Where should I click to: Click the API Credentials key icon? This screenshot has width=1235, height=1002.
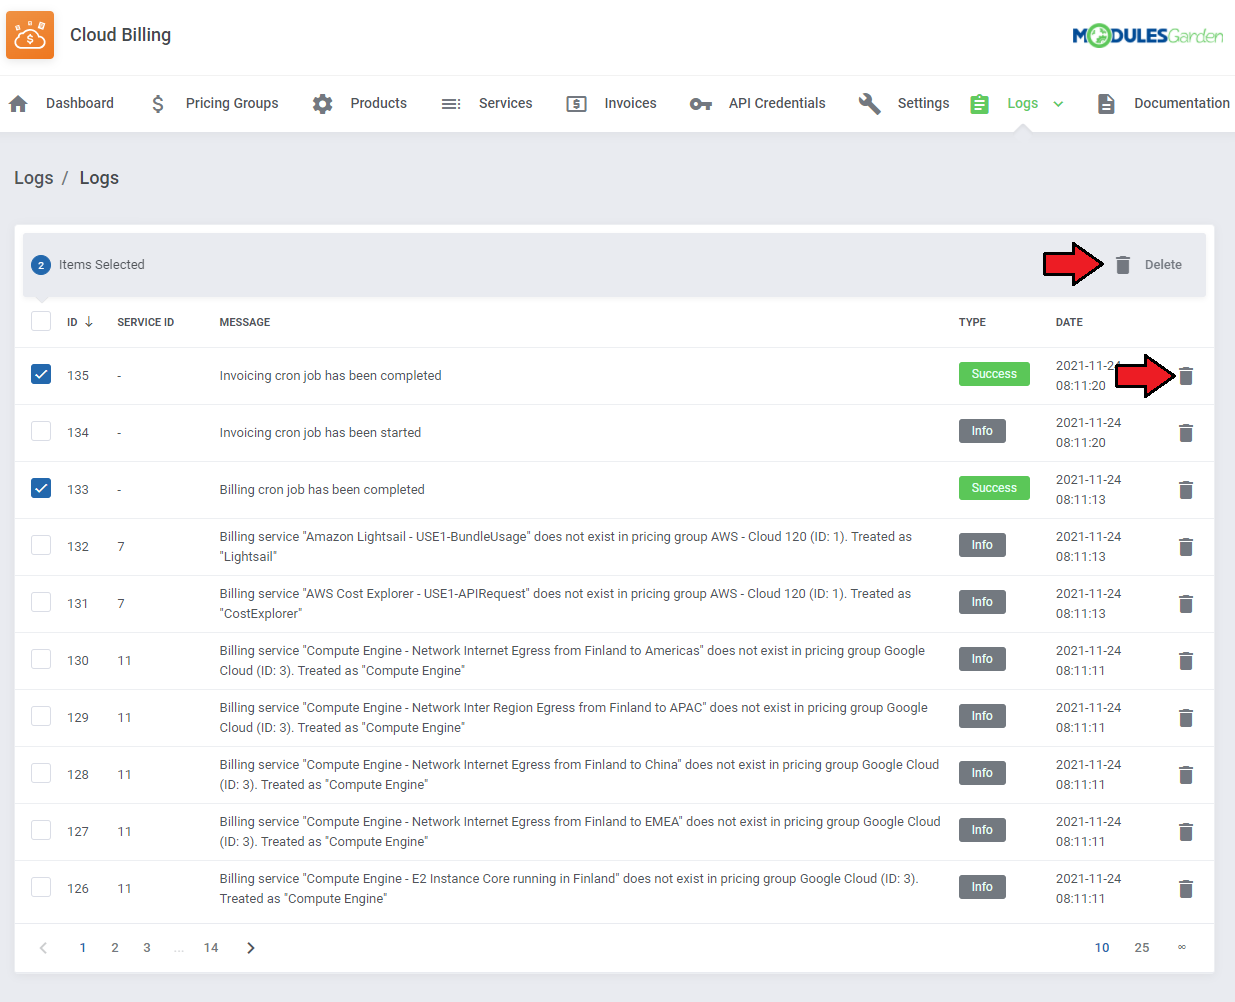(x=701, y=104)
